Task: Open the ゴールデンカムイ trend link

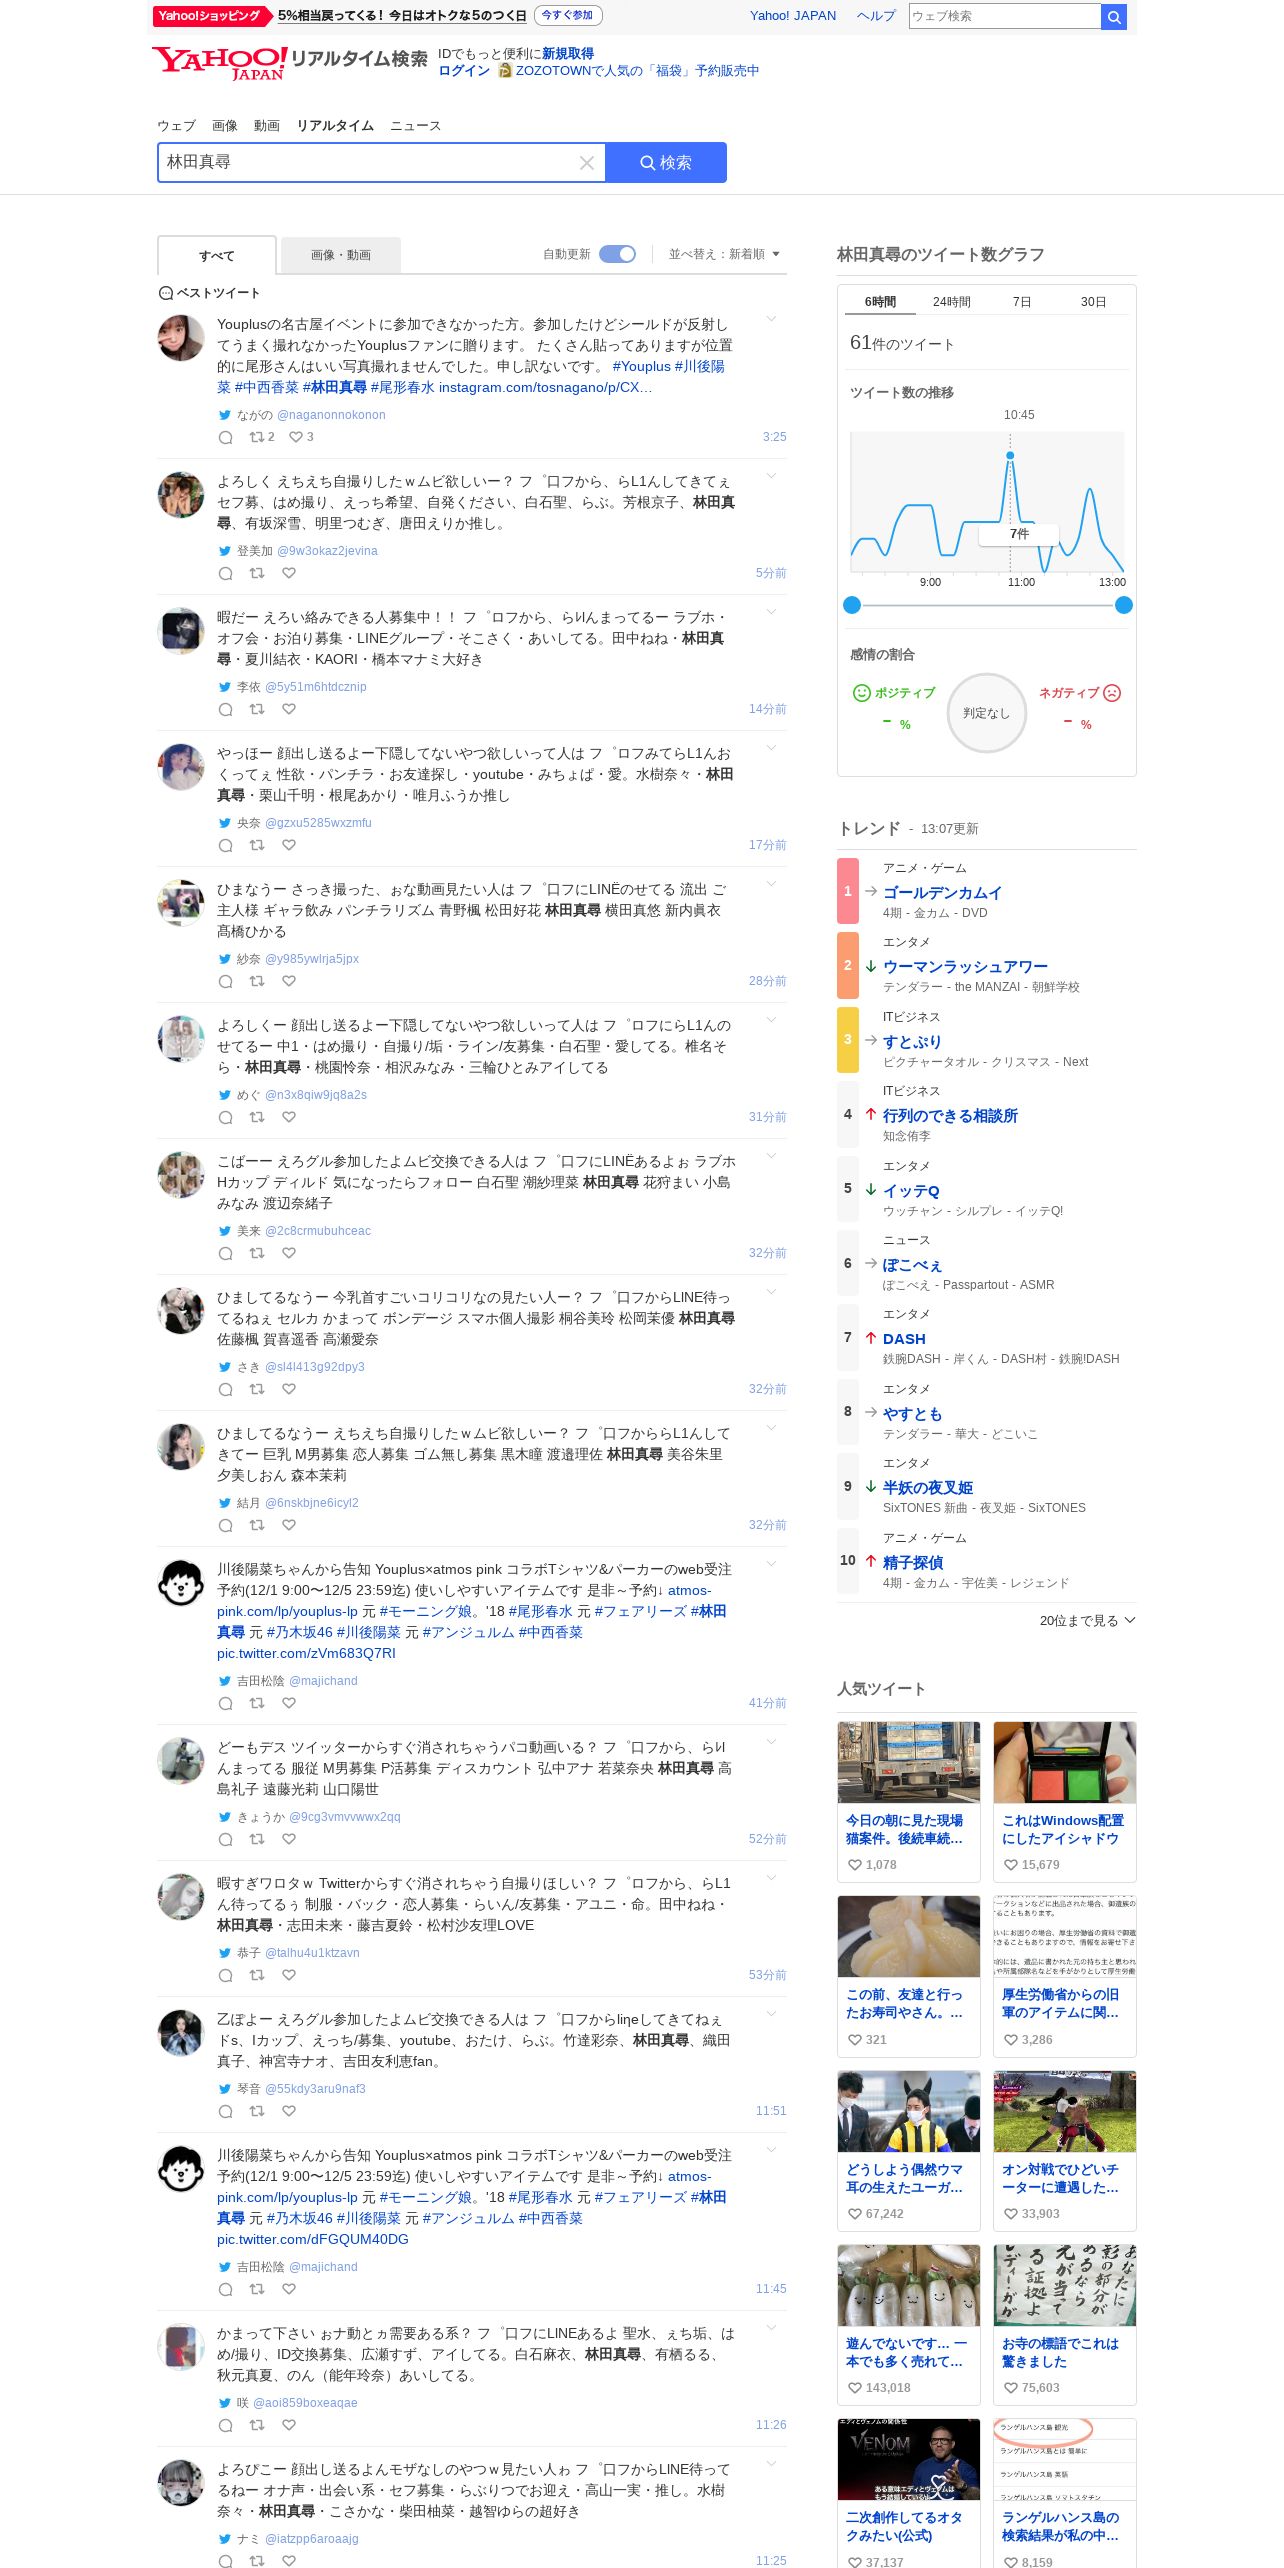Action: pyautogui.click(x=942, y=893)
